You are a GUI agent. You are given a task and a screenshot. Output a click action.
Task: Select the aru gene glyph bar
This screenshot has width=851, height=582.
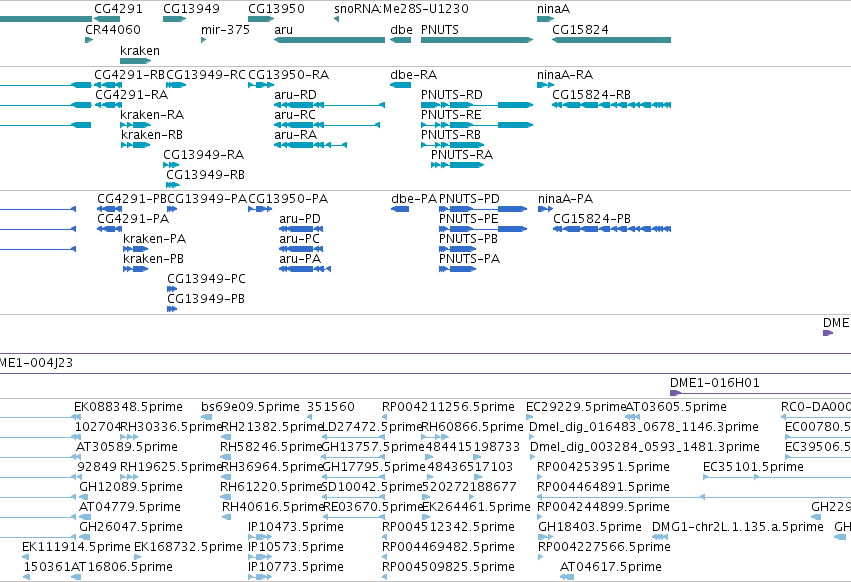click(x=329, y=40)
